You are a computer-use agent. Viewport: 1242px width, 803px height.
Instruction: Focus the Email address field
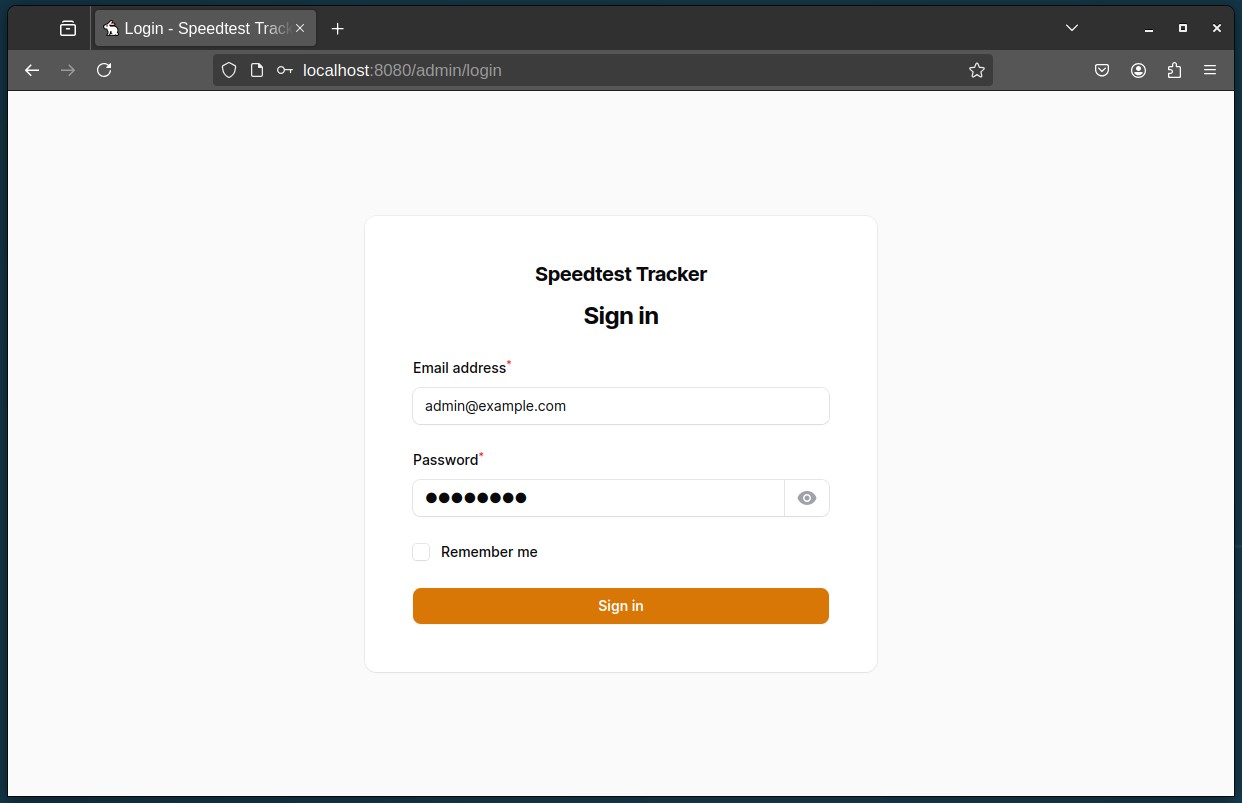[621, 406]
